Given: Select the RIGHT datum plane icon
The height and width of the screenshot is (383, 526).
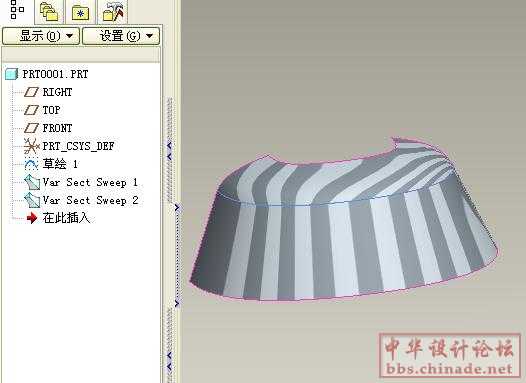Looking at the screenshot, I should pos(32,92).
